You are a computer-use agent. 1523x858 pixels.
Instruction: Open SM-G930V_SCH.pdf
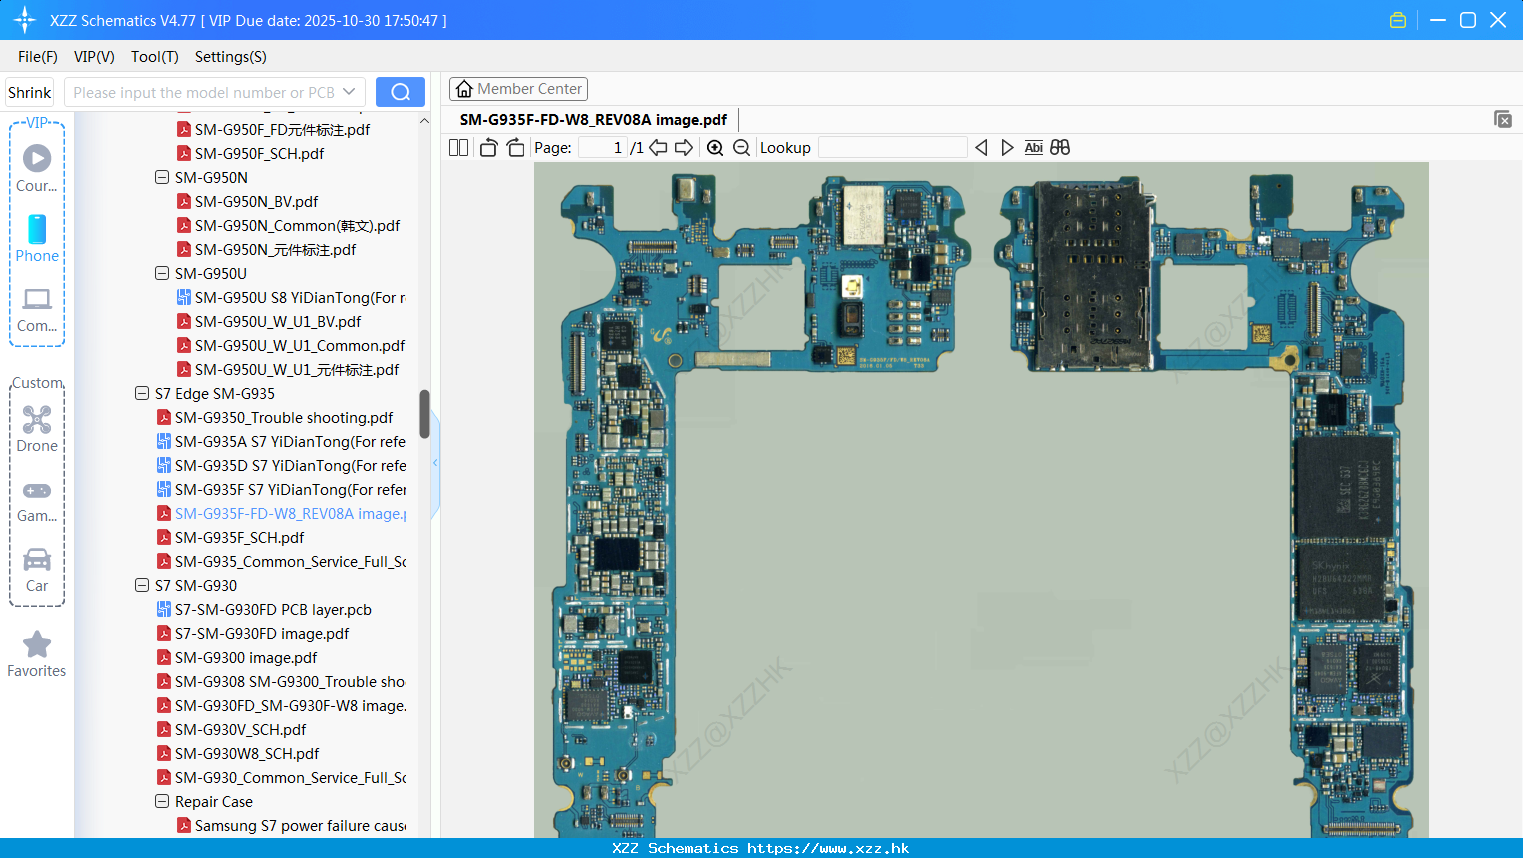click(240, 729)
